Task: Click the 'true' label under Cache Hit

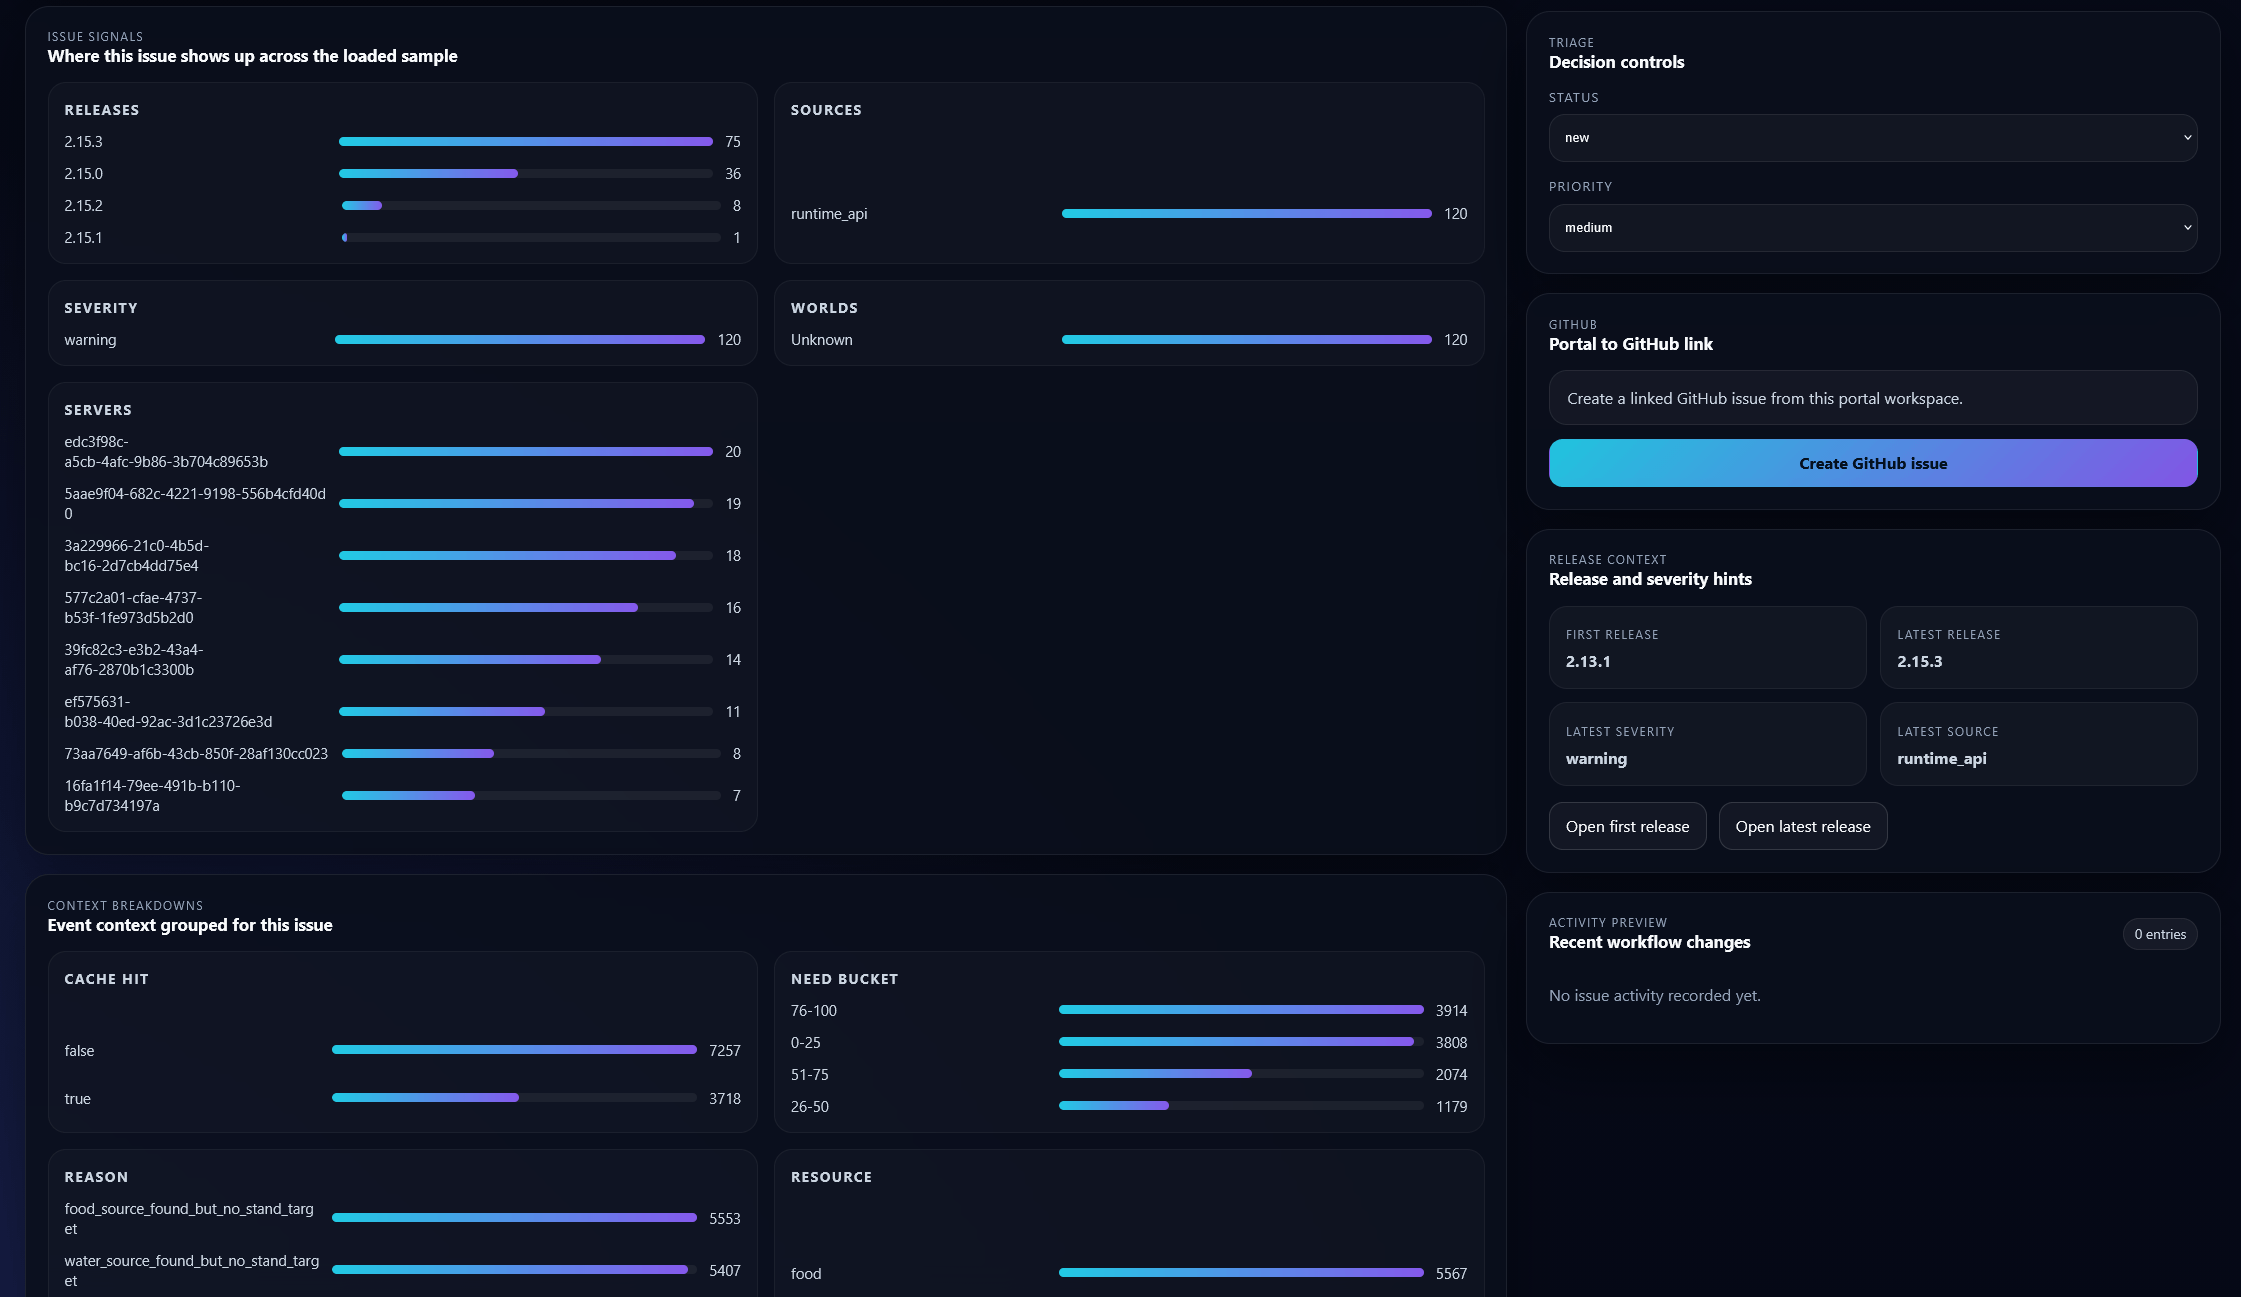Action: pos(77,1099)
